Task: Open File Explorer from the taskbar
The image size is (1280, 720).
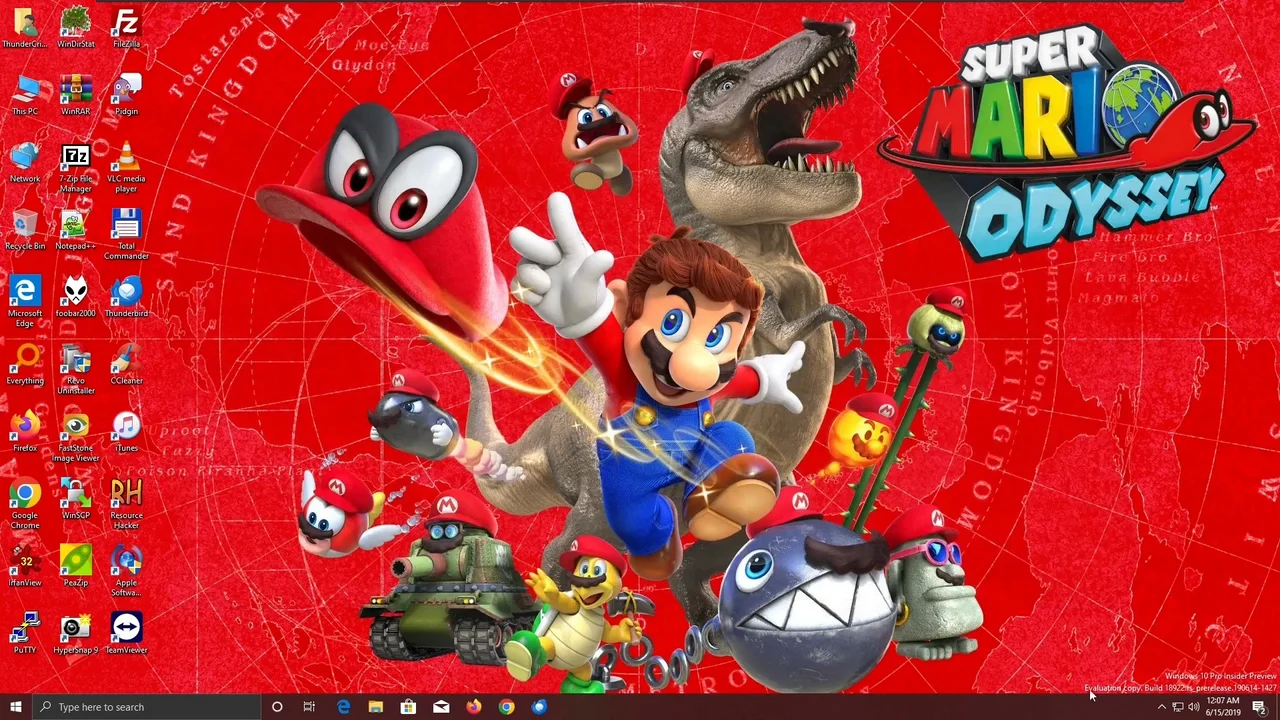Action: pos(375,707)
